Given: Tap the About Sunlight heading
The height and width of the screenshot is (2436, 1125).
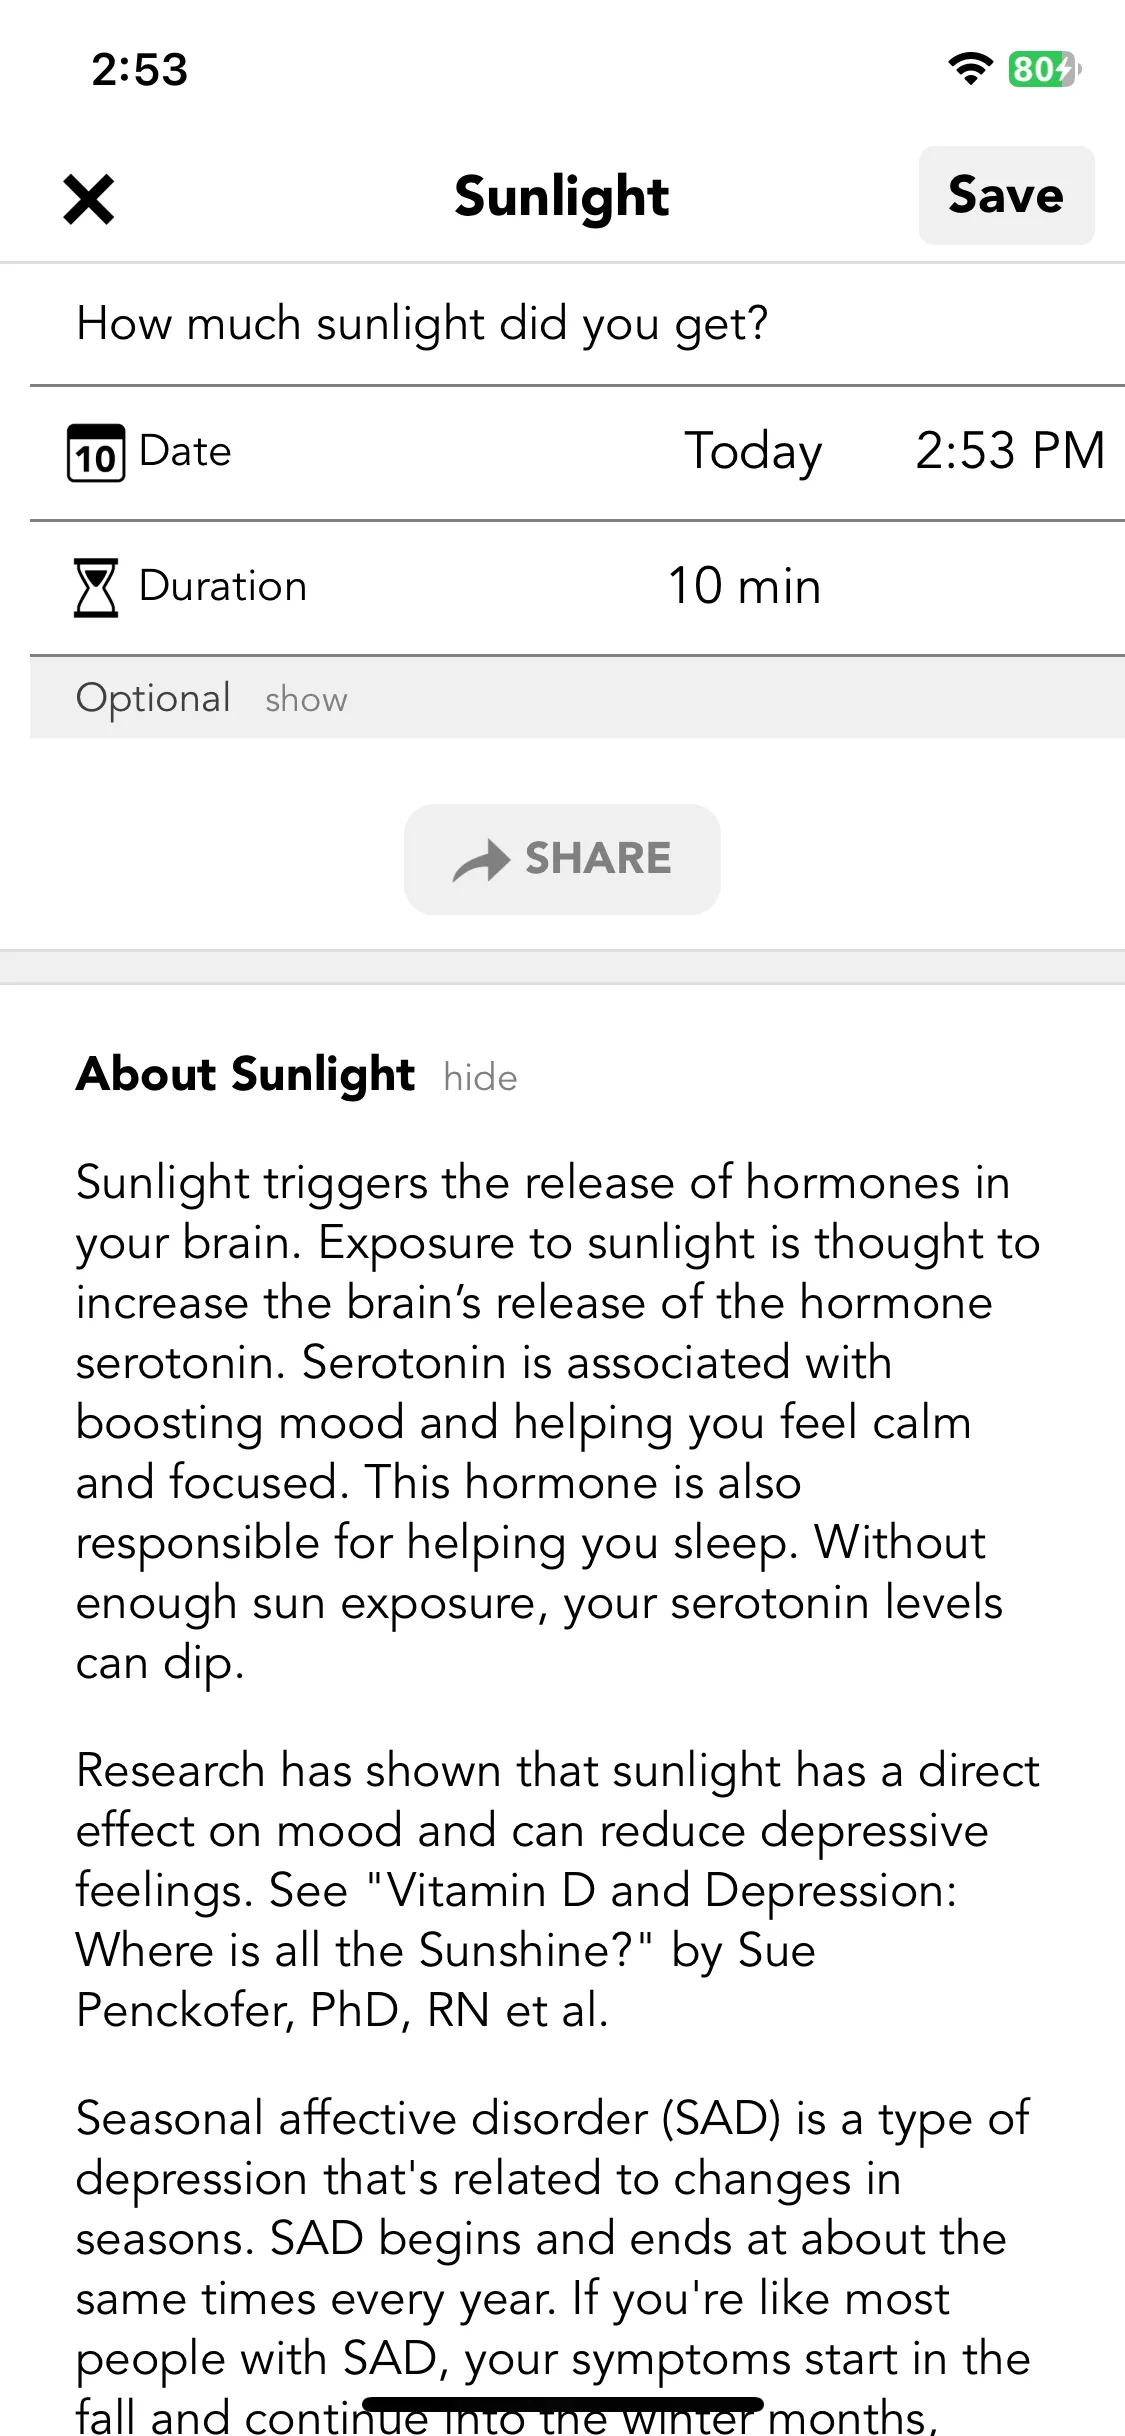Looking at the screenshot, I should [x=245, y=1075].
